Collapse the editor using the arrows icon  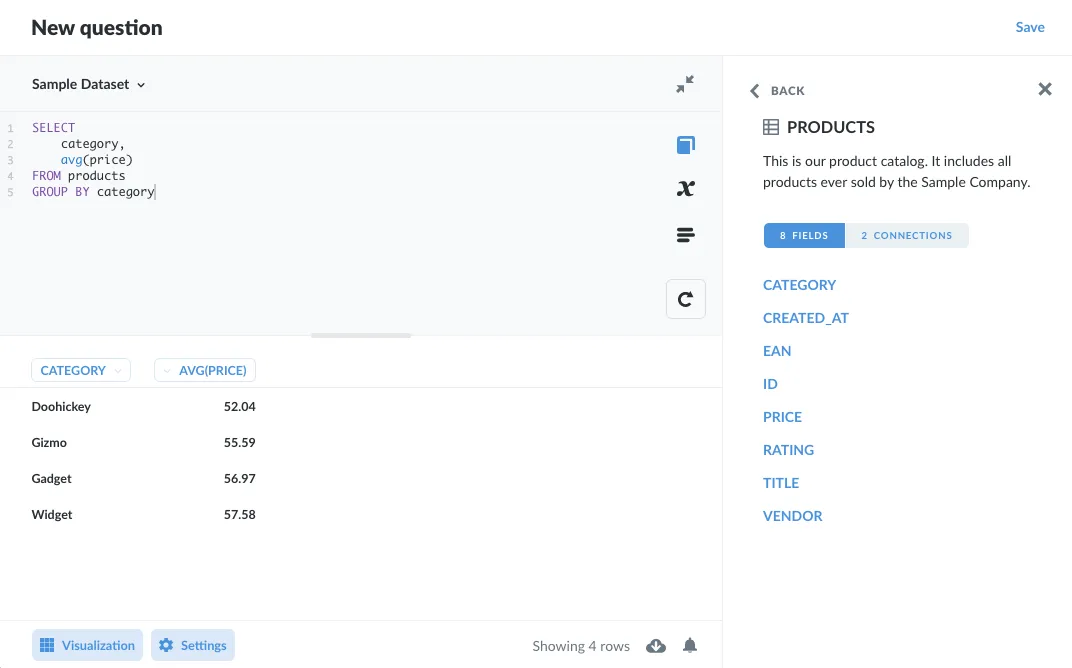pyautogui.click(x=684, y=84)
